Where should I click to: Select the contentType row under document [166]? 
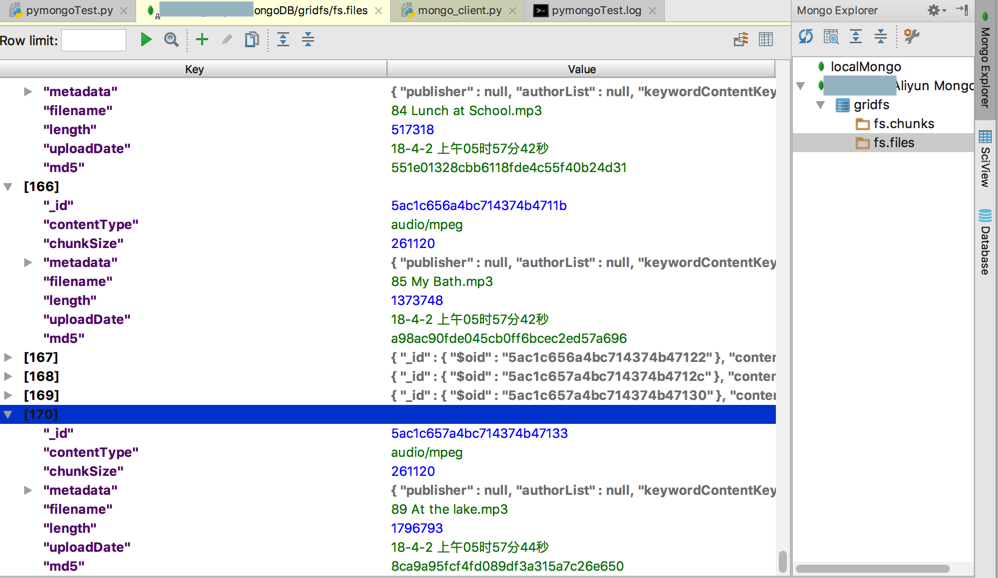point(388,225)
